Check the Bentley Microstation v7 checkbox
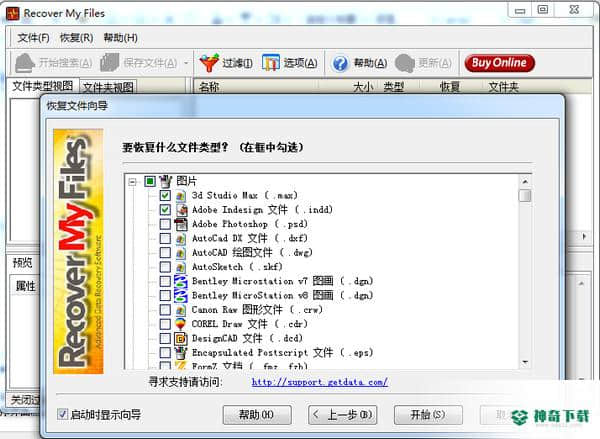The image size is (600, 439). click(165, 281)
